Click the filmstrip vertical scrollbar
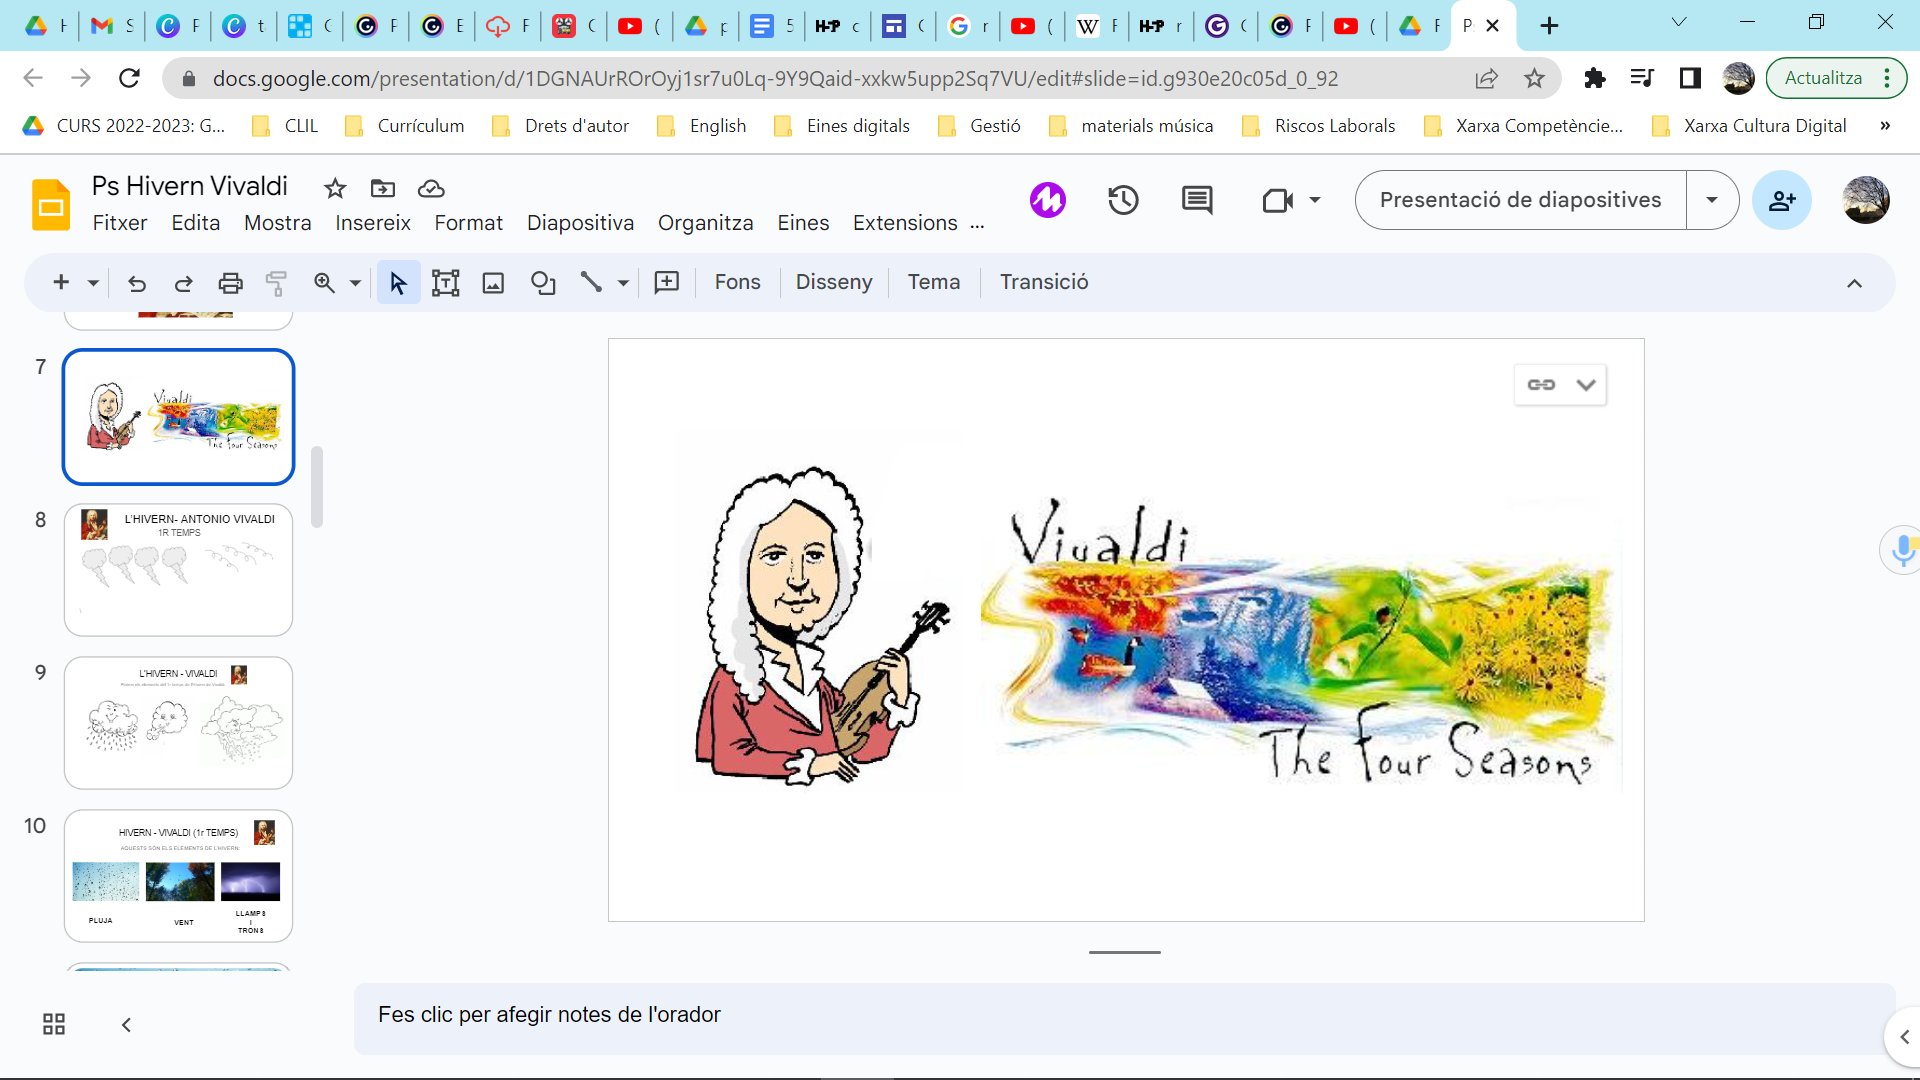This screenshot has height=1080, width=1920. point(317,487)
